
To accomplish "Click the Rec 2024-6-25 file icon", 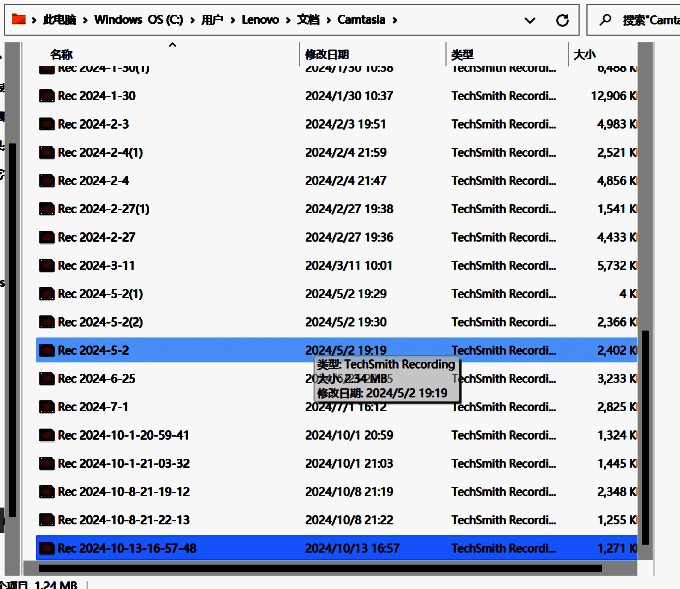I will [x=46, y=379].
